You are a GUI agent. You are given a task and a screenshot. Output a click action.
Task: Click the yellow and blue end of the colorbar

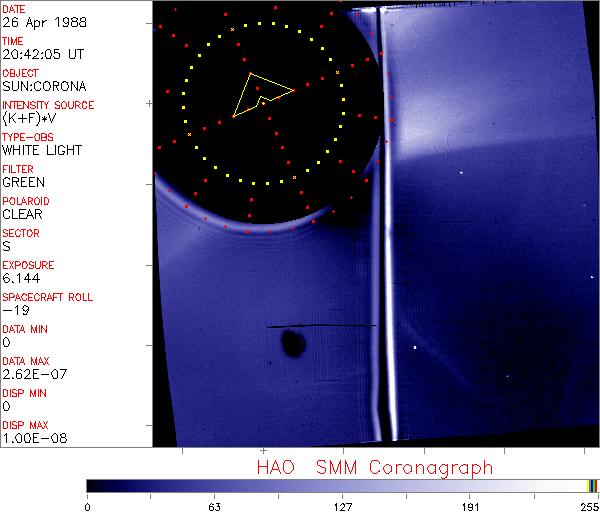point(592,486)
